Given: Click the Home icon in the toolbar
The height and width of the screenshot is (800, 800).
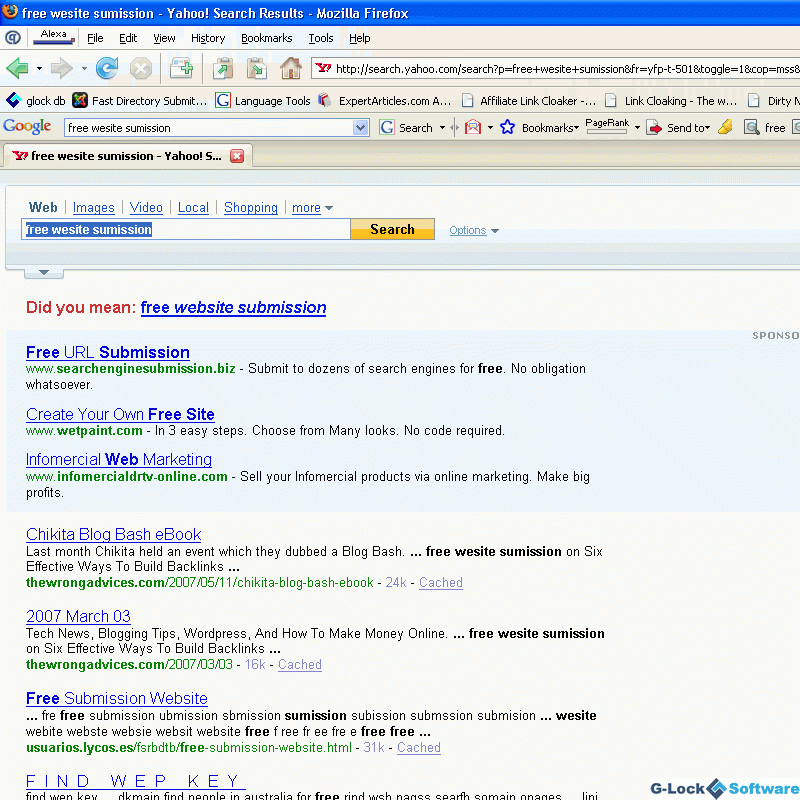Looking at the screenshot, I should [291, 69].
